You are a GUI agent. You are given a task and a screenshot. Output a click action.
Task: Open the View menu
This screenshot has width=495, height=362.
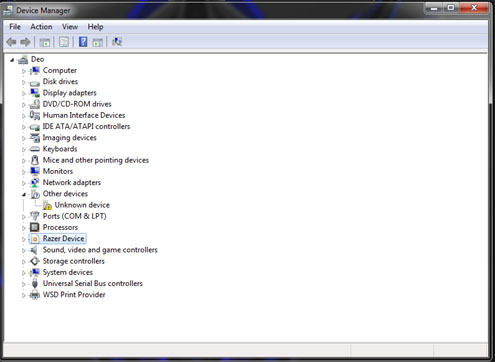70,27
